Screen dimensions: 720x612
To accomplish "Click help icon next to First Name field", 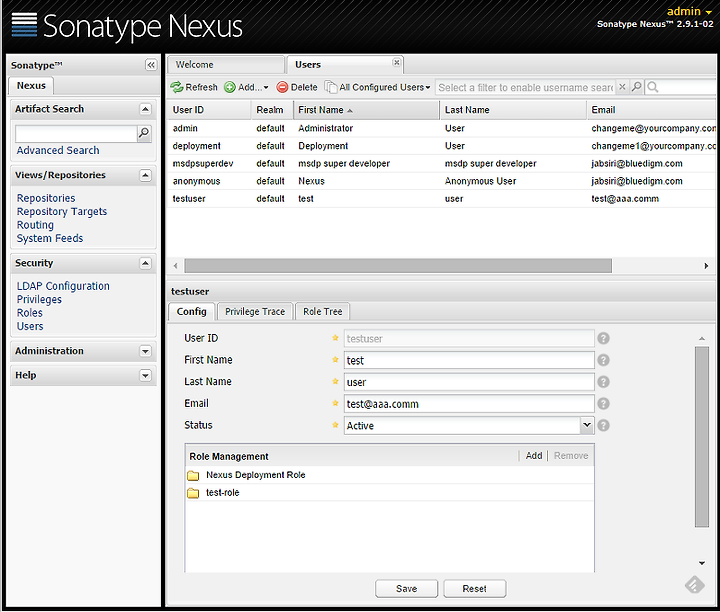I will tap(603, 360).
